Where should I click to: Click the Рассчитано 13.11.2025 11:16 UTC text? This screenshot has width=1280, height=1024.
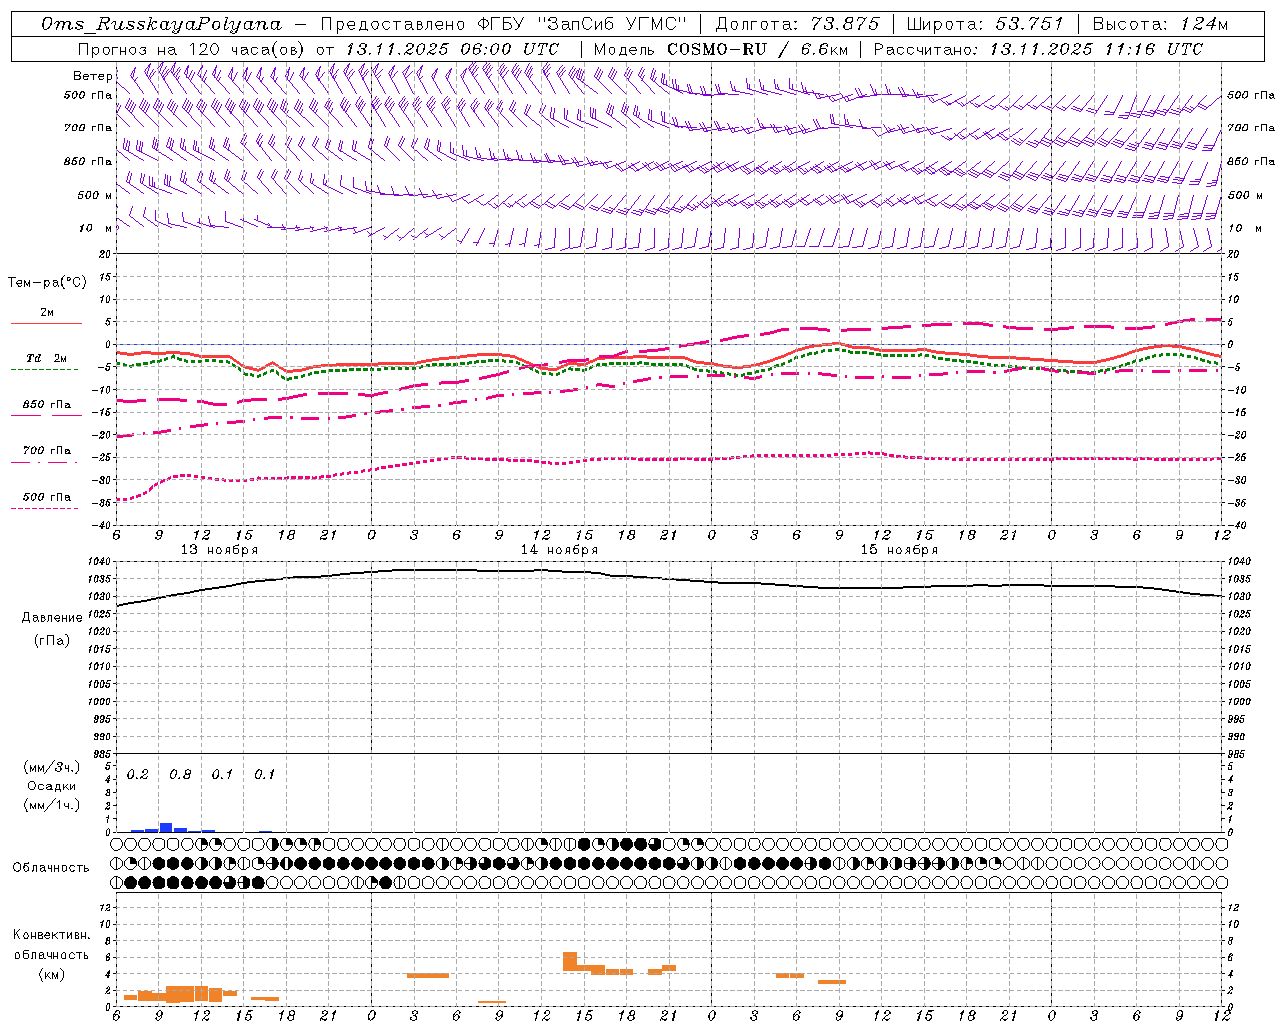pyautogui.click(x=1038, y=49)
